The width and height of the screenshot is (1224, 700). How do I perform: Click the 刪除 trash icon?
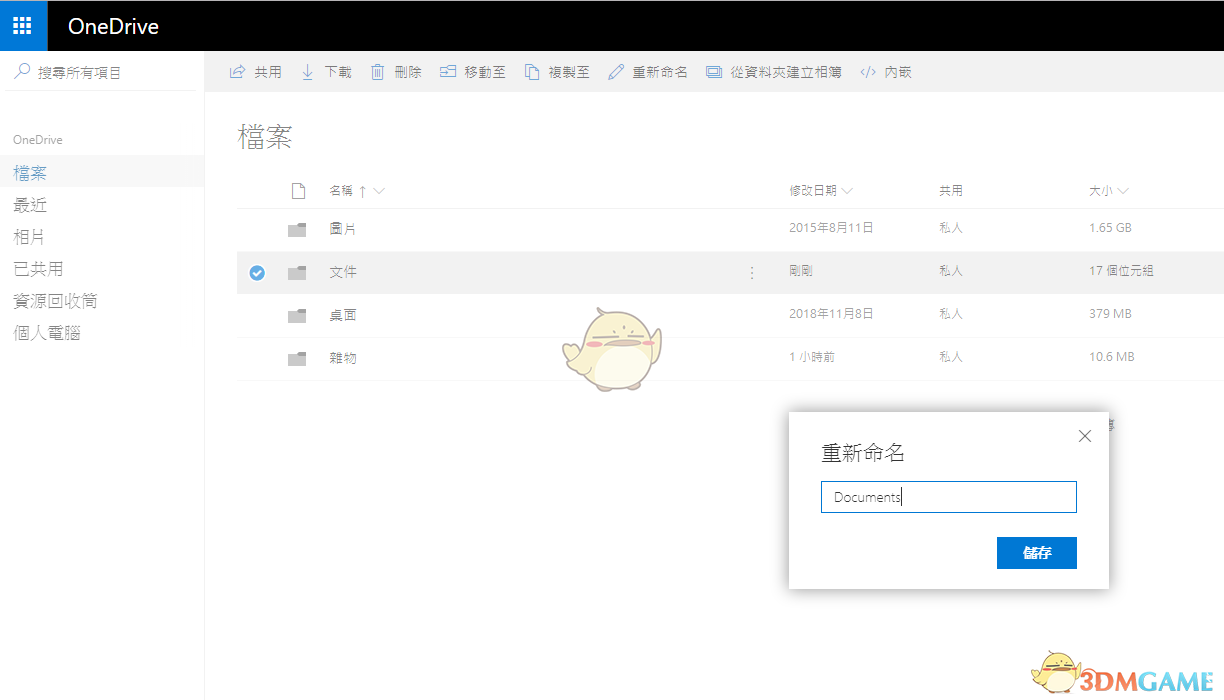click(x=377, y=72)
